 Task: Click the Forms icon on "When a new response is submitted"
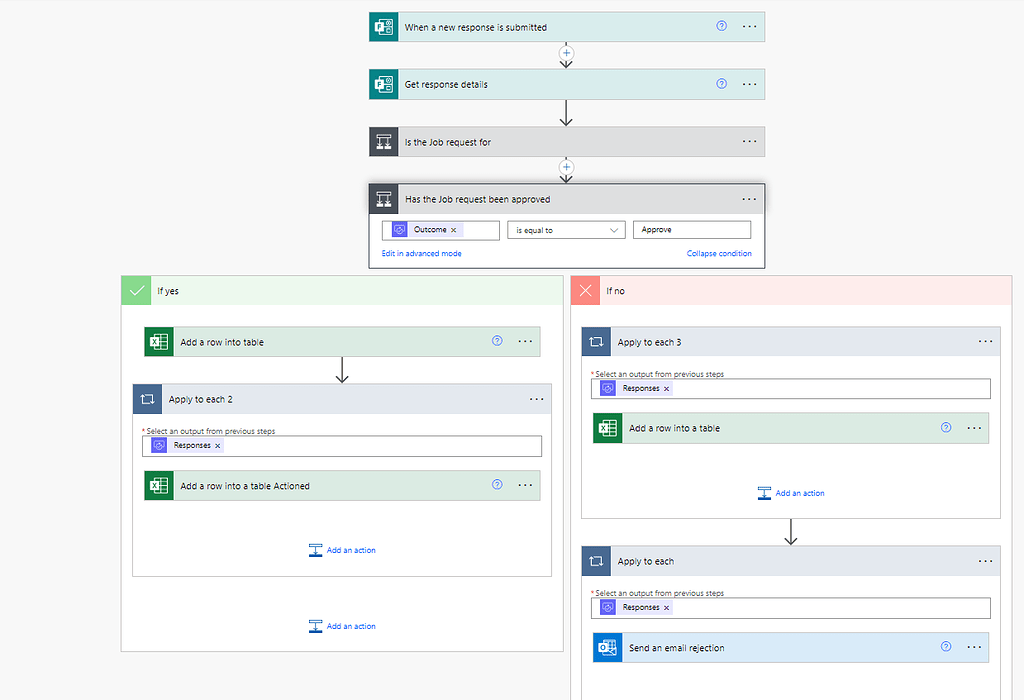(x=383, y=26)
